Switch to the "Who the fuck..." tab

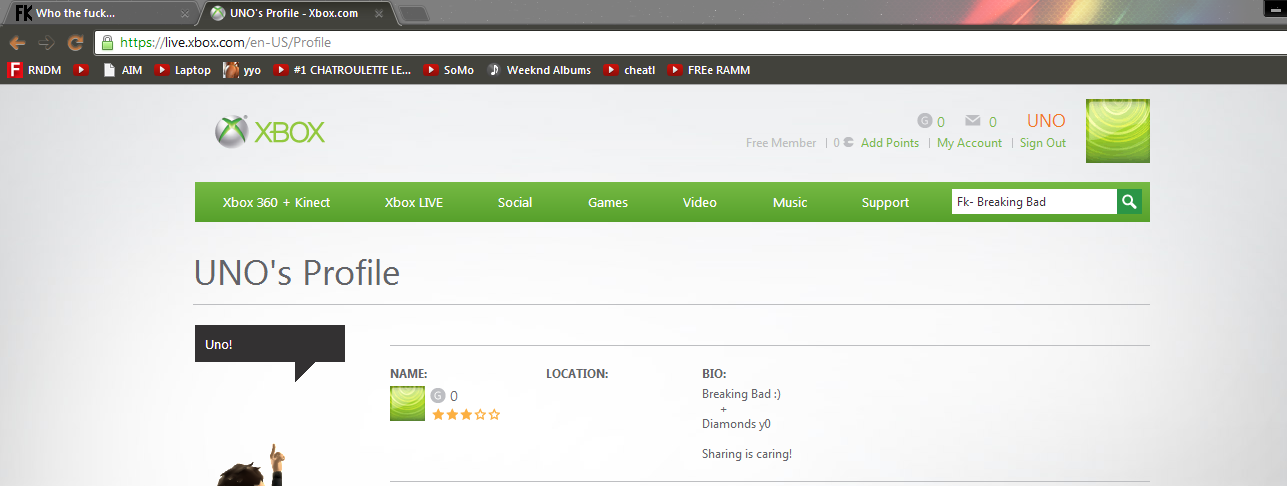click(x=100, y=14)
